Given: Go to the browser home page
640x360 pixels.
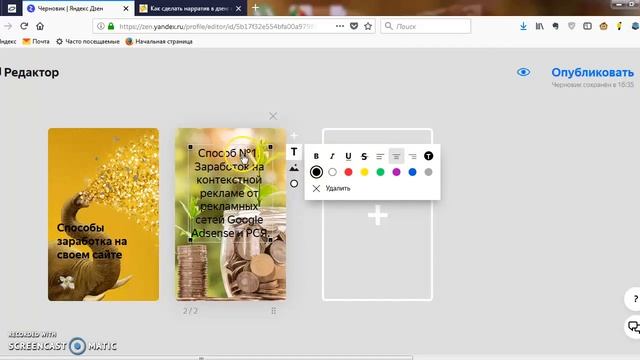Looking at the screenshot, I should pos(40,26).
